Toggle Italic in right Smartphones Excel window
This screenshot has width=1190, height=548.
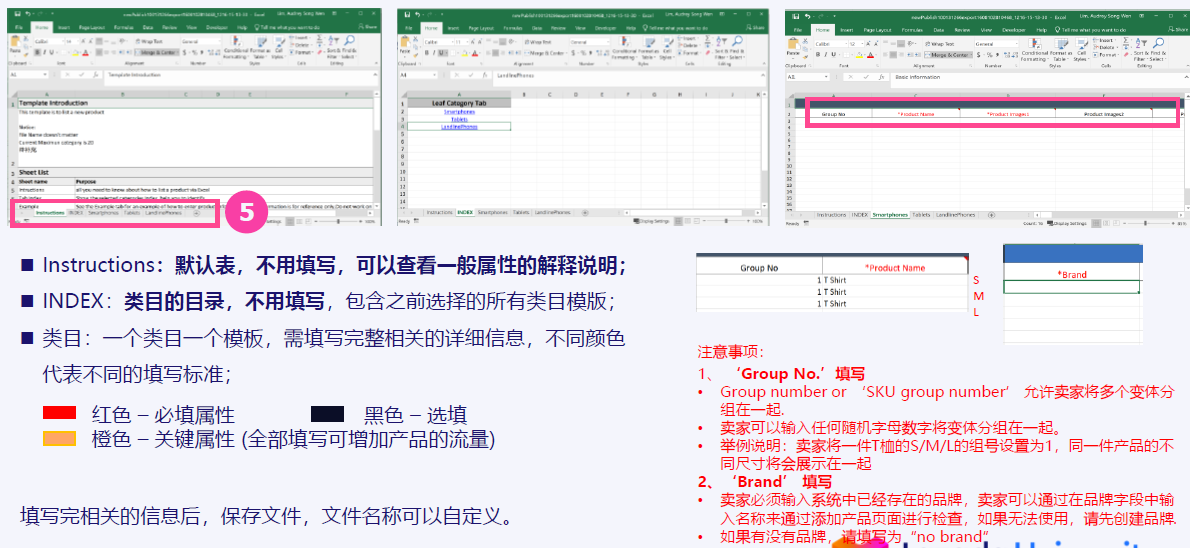(x=825, y=55)
